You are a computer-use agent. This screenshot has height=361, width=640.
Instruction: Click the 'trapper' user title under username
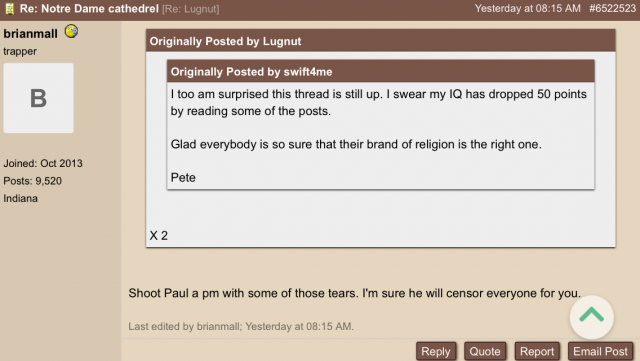click(x=20, y=51)
